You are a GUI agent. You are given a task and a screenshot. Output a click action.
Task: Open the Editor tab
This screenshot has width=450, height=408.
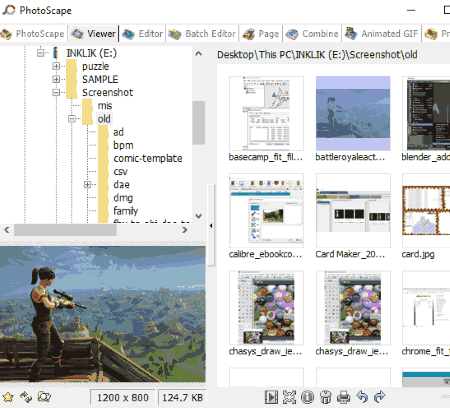[142, 34]
